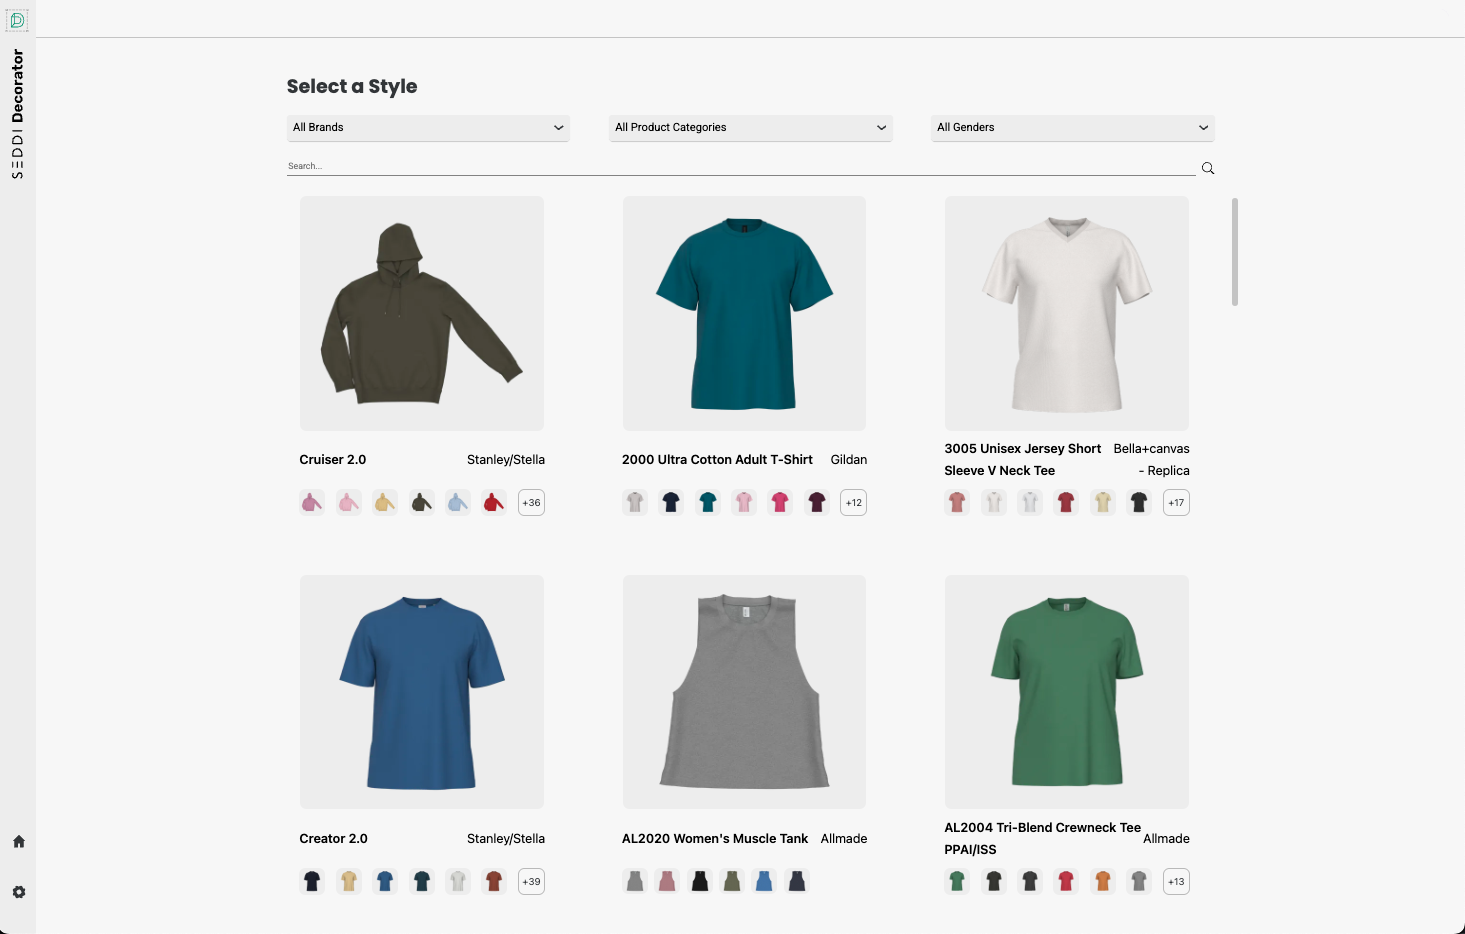Viewport: 1465px width, 934px height.
Task: Select blue tank swatch for AL2020 Muscle Tank
Action: 764,881
